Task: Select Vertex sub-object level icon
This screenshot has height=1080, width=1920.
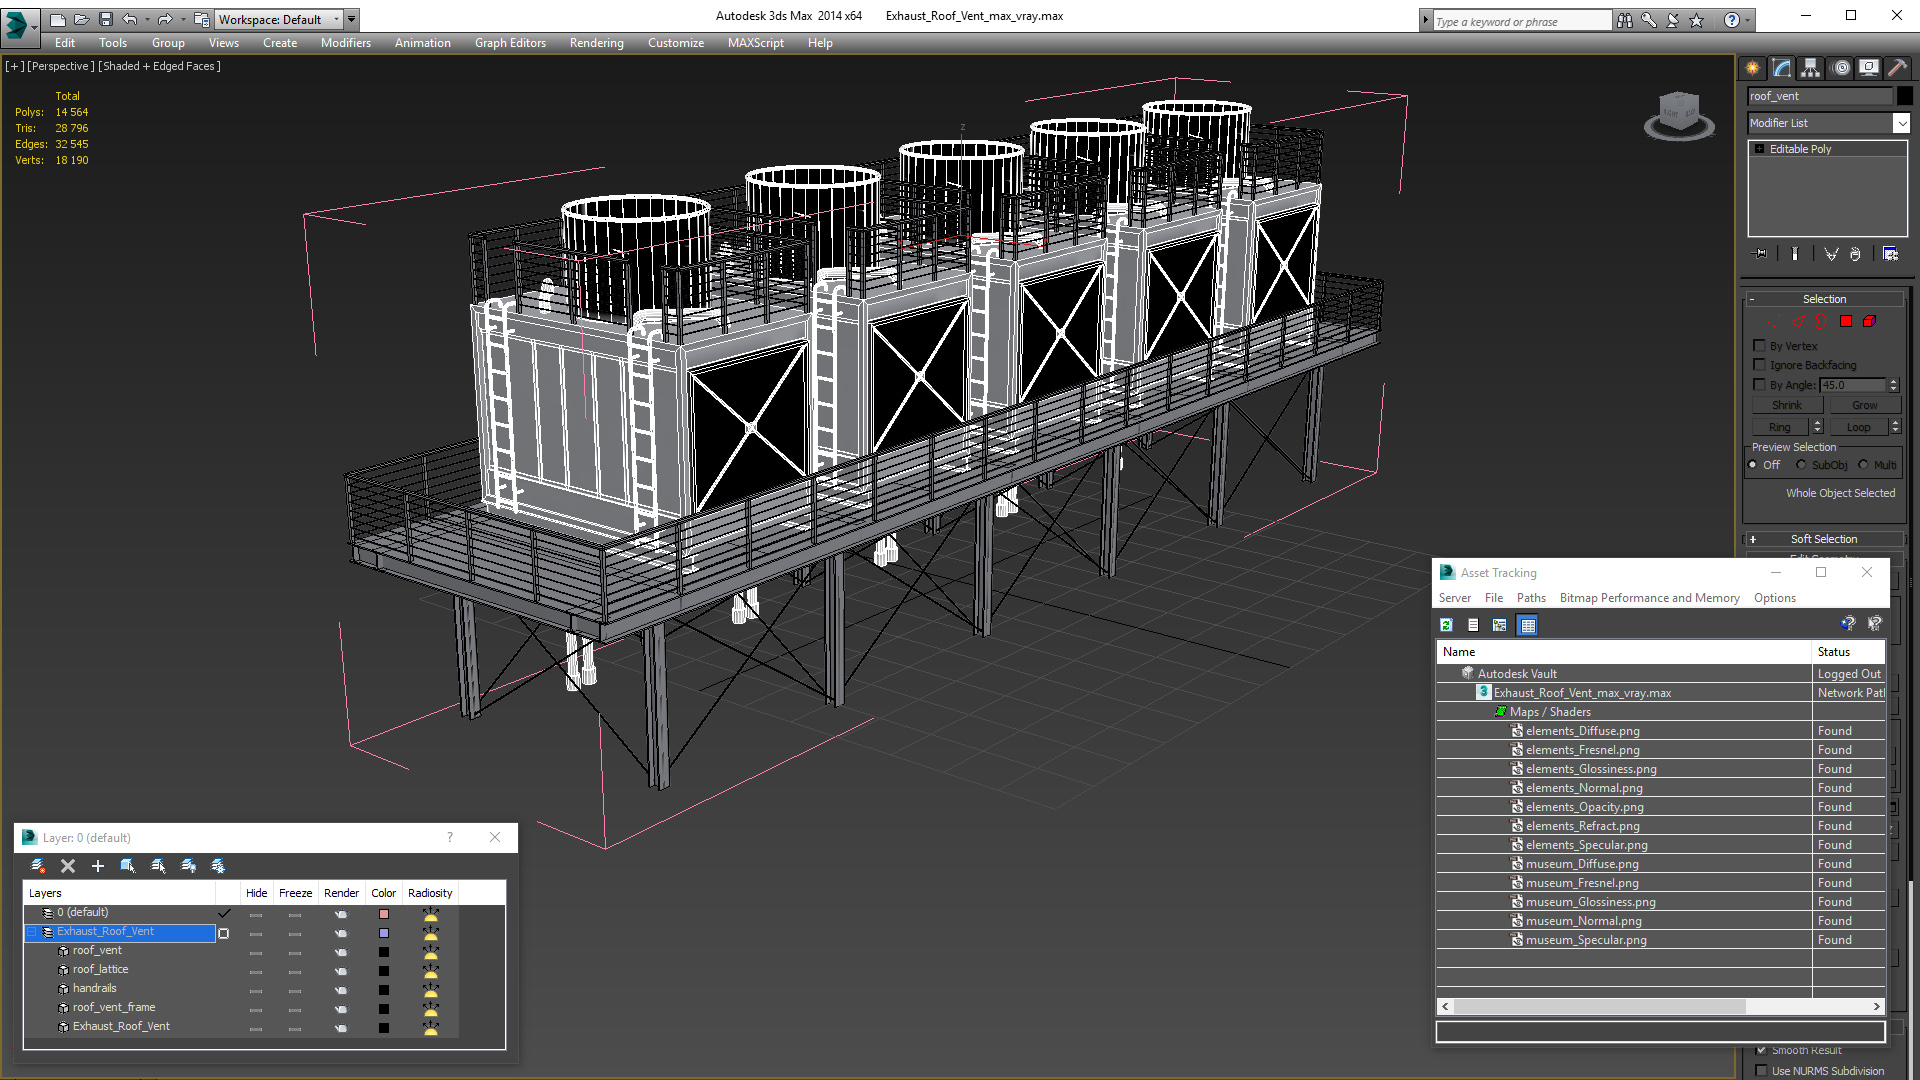Action: [1773, 322]
